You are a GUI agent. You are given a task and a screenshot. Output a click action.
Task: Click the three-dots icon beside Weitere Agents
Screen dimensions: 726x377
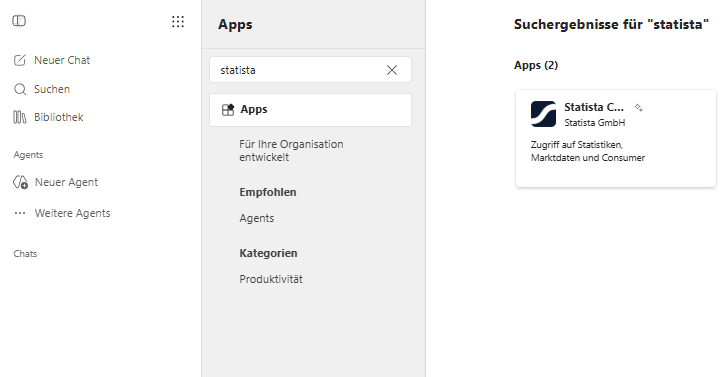click(20, 213)
